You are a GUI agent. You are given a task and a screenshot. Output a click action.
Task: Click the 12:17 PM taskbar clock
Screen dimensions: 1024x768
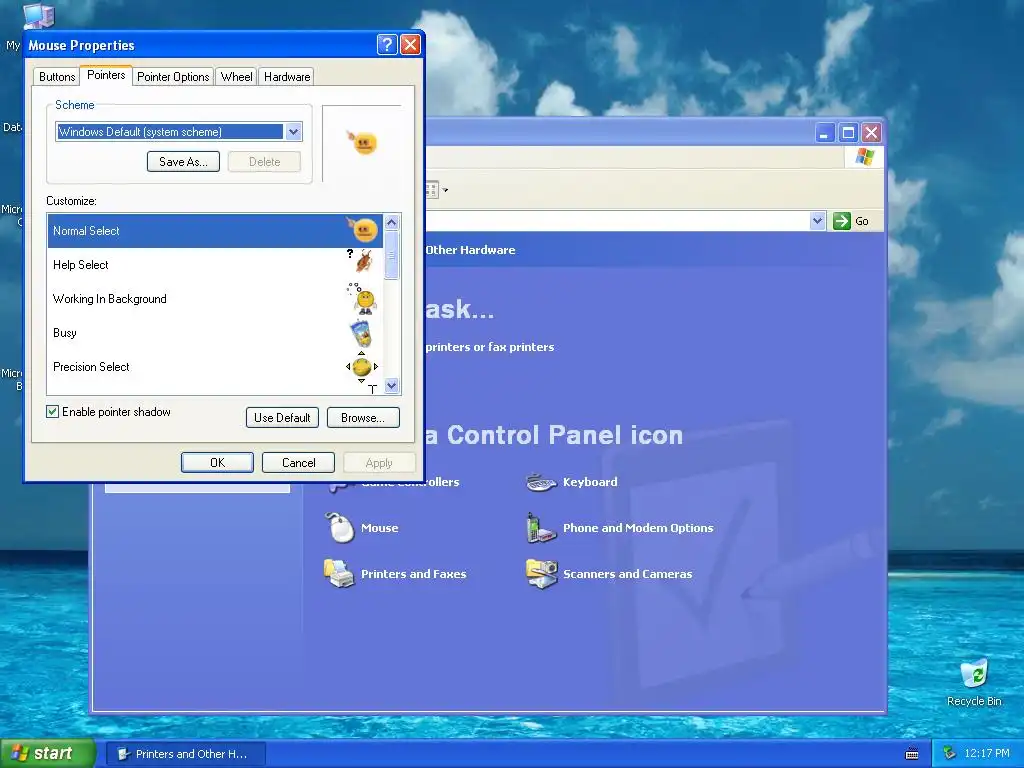986,753
